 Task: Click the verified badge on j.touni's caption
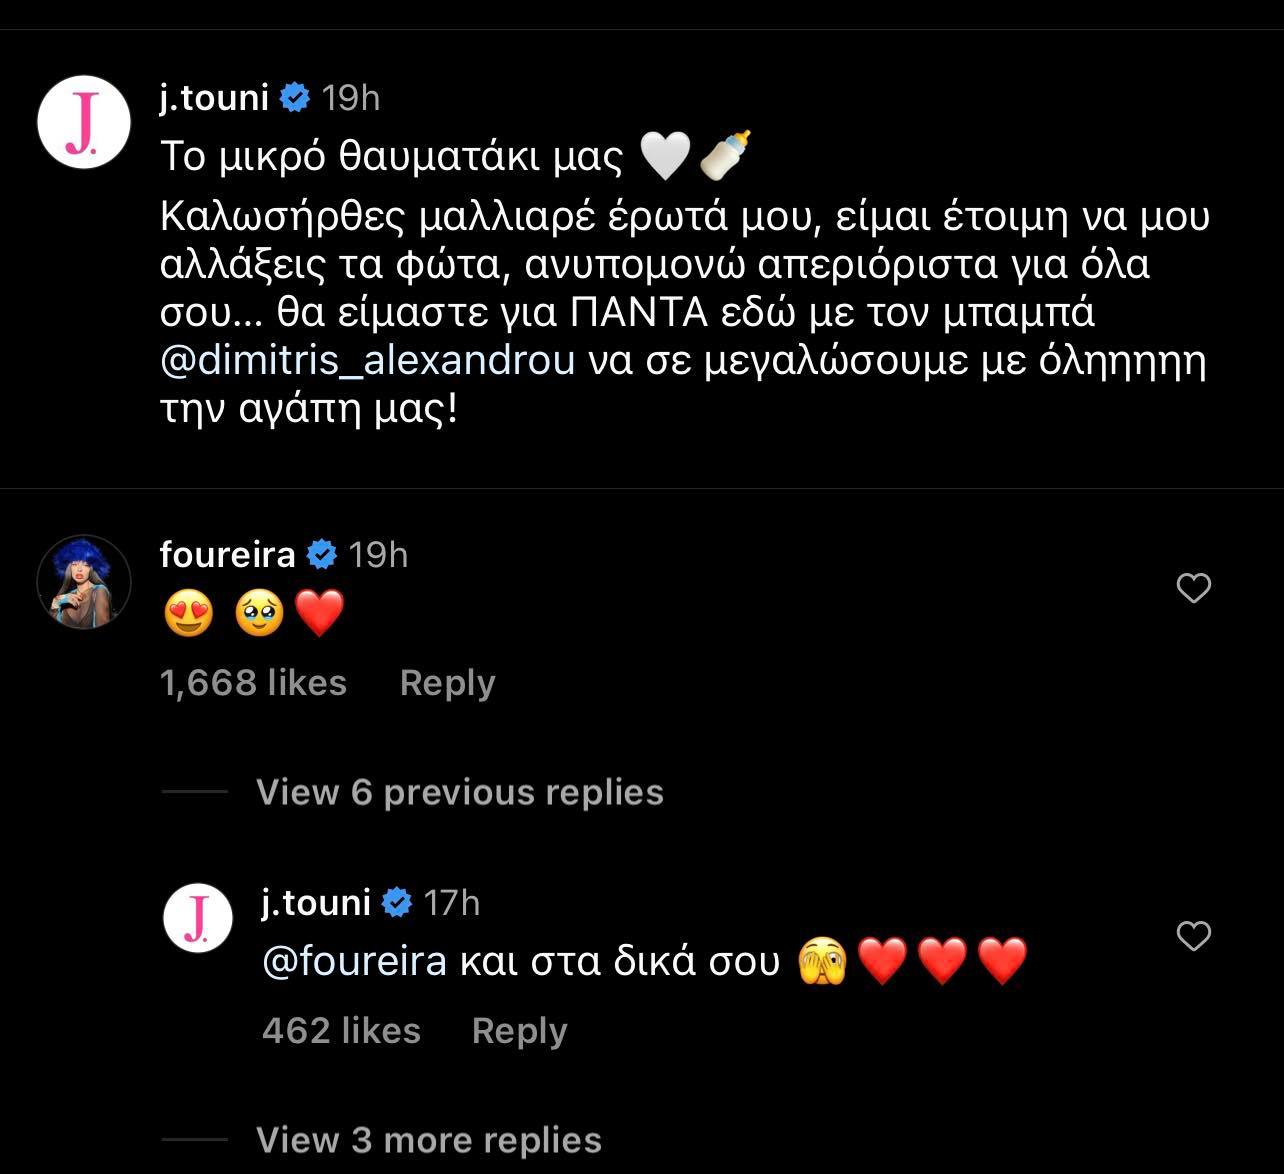coord(294,98)
